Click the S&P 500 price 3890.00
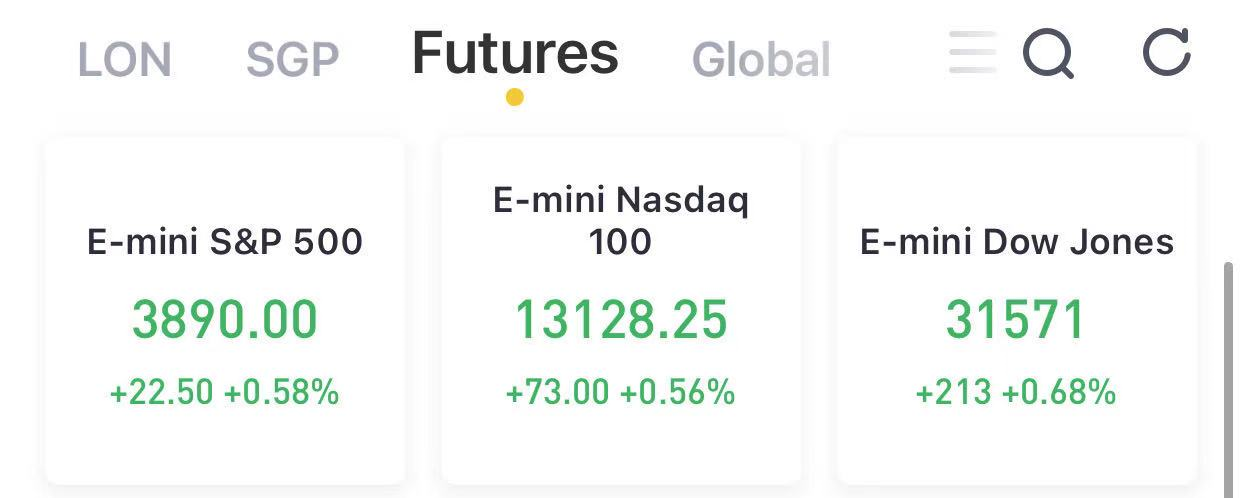1242x498 pixels. [225, 320]
